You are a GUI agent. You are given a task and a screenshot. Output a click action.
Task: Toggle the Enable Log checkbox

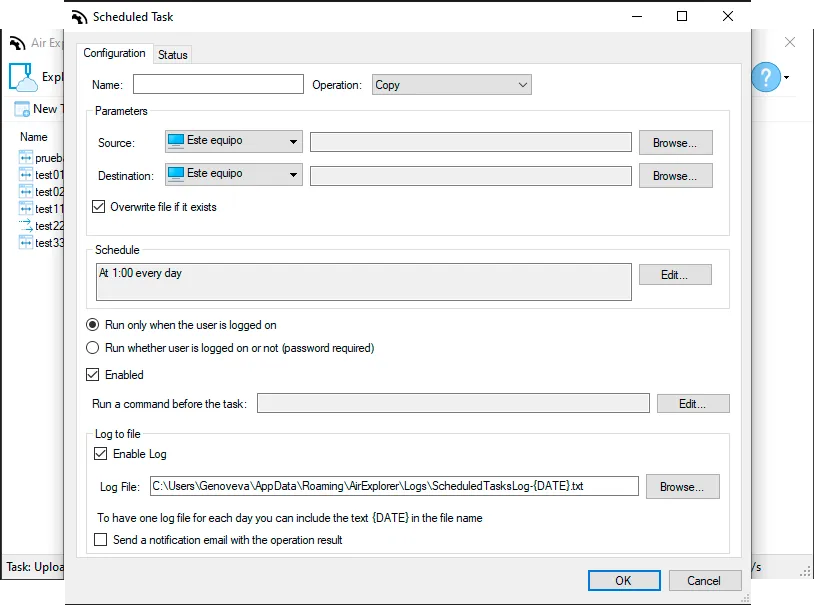[101, 454]
